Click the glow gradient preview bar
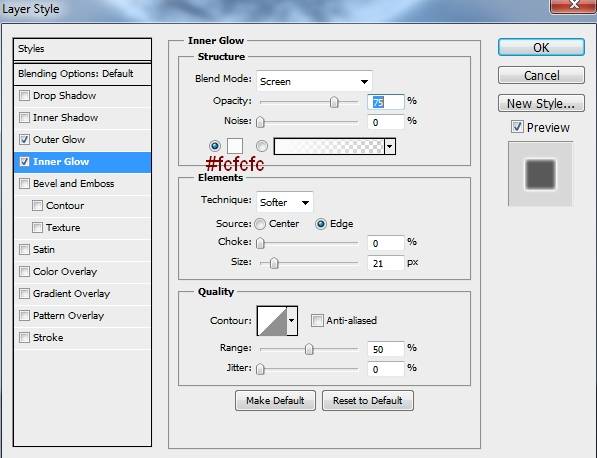 329,147
